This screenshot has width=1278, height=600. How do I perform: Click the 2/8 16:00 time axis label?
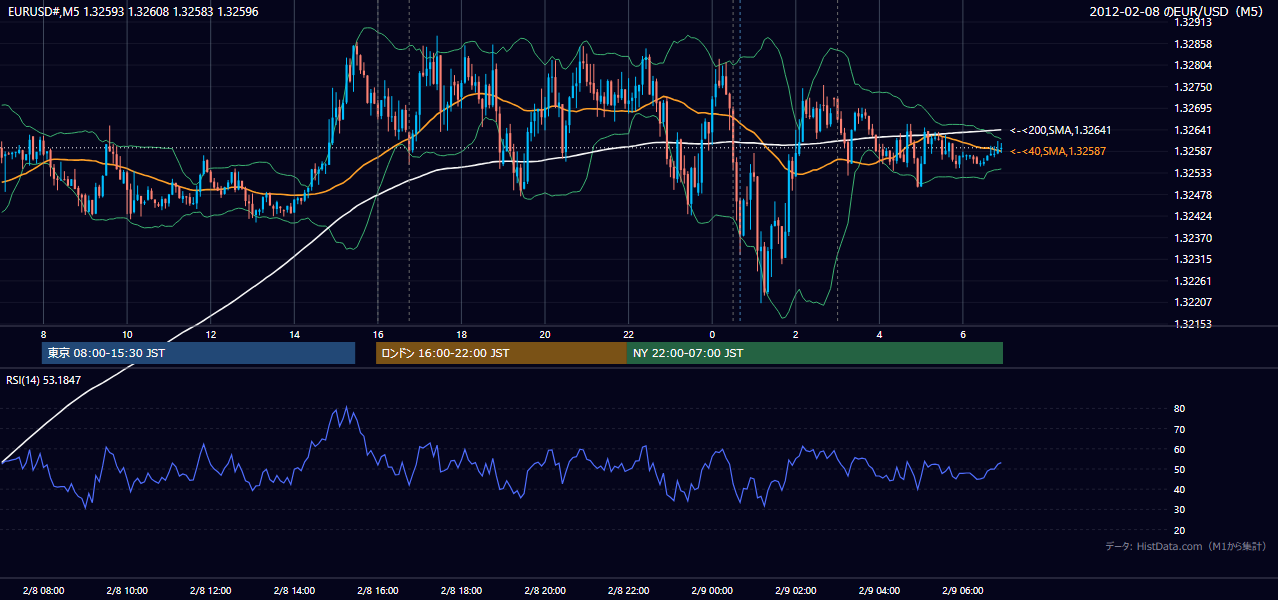(377, 590)
